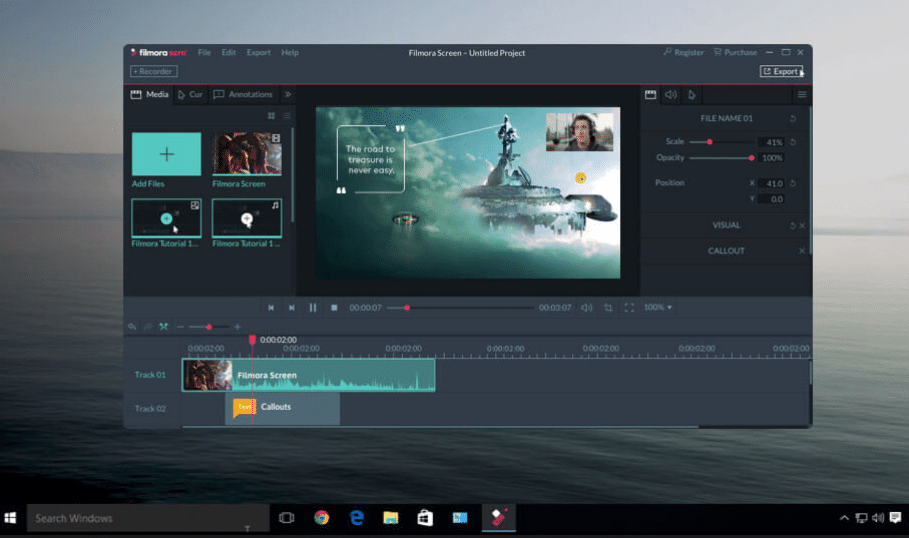Image resolution: width=909 pixels, height=538 pixels.
Task: Click the Position X value field
Action: pos(772,183)
